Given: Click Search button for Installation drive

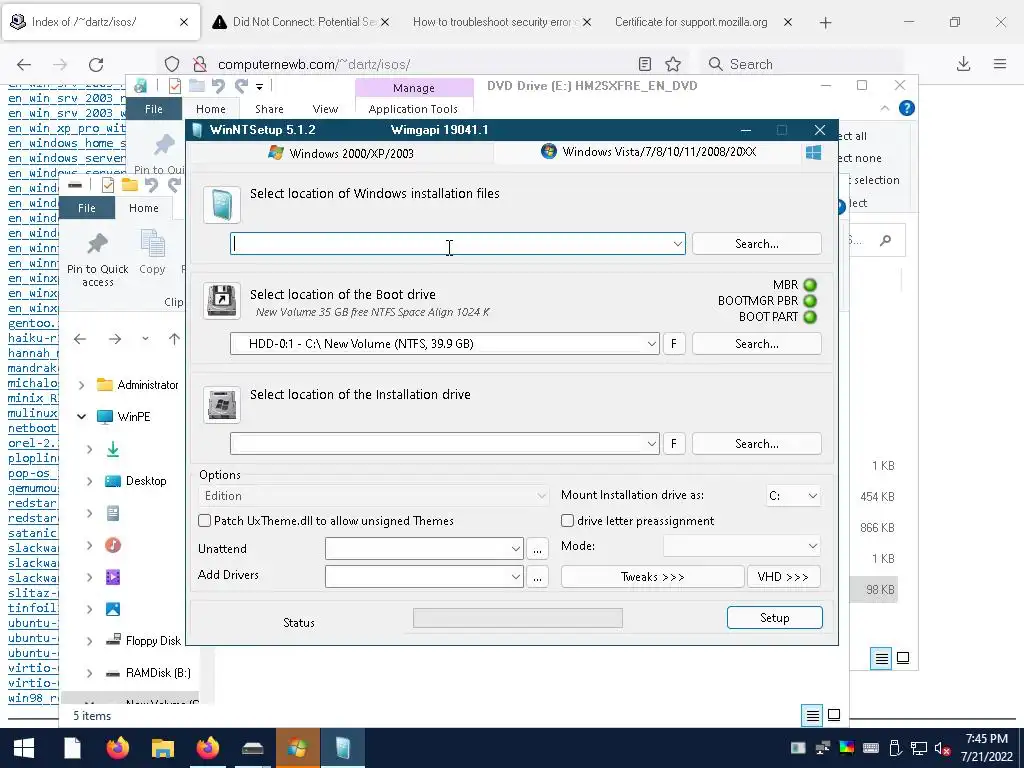Looking at the screenshot, I should tap(756, 443).
